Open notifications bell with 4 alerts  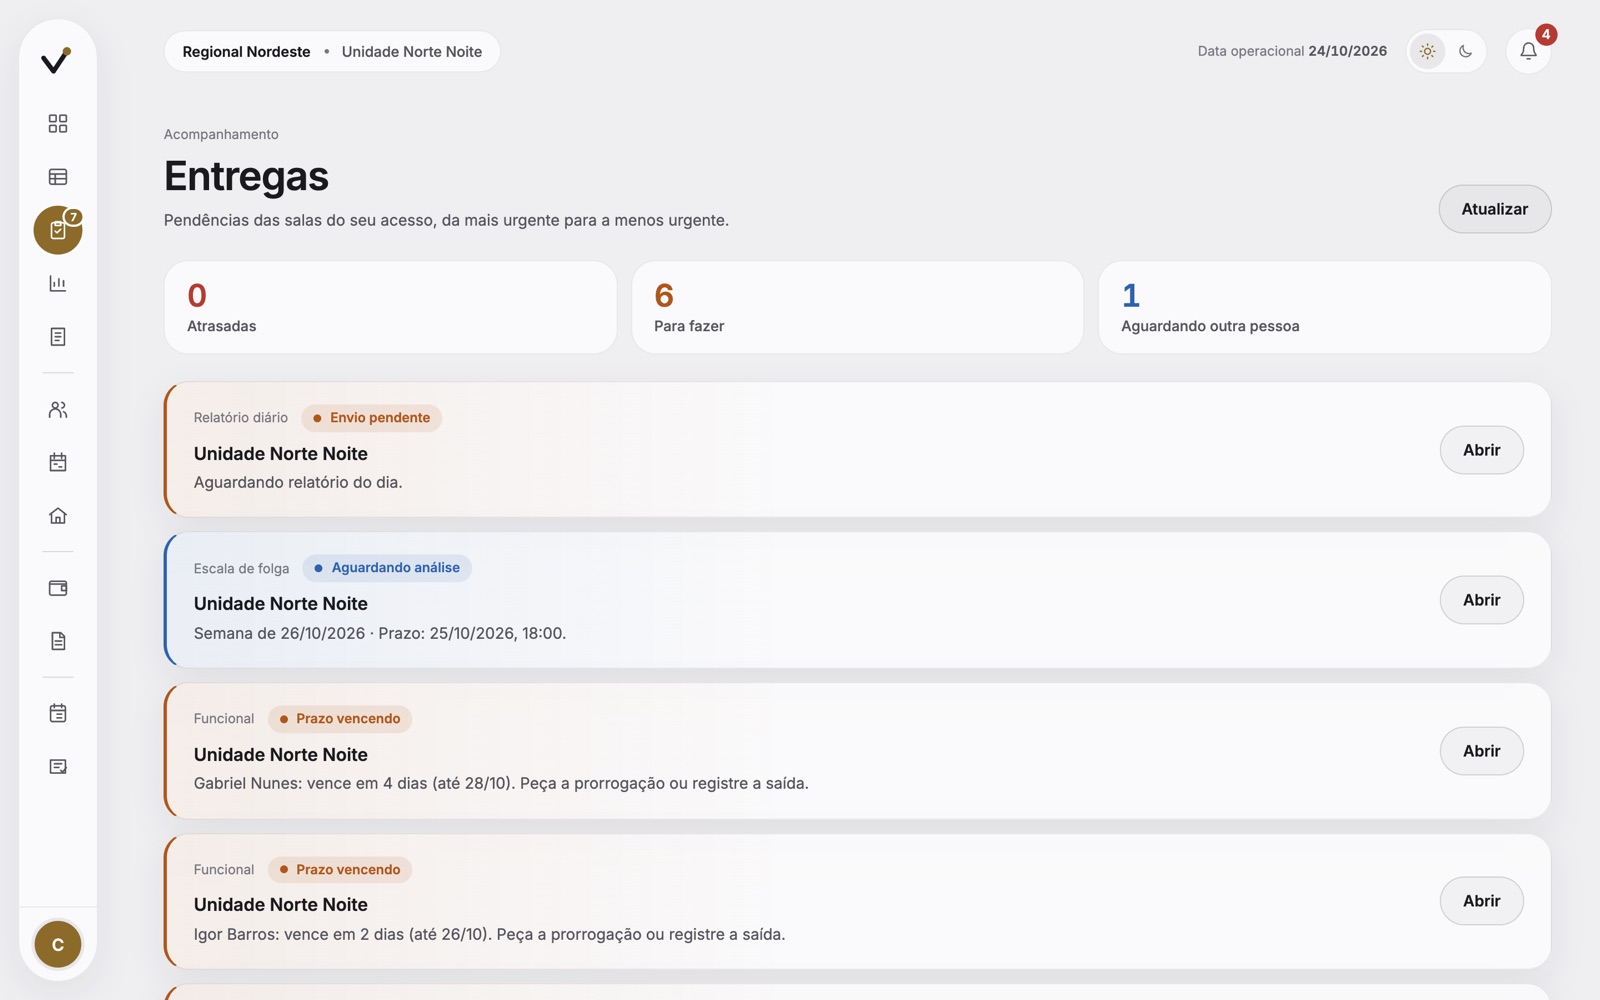pos(1528,51)
